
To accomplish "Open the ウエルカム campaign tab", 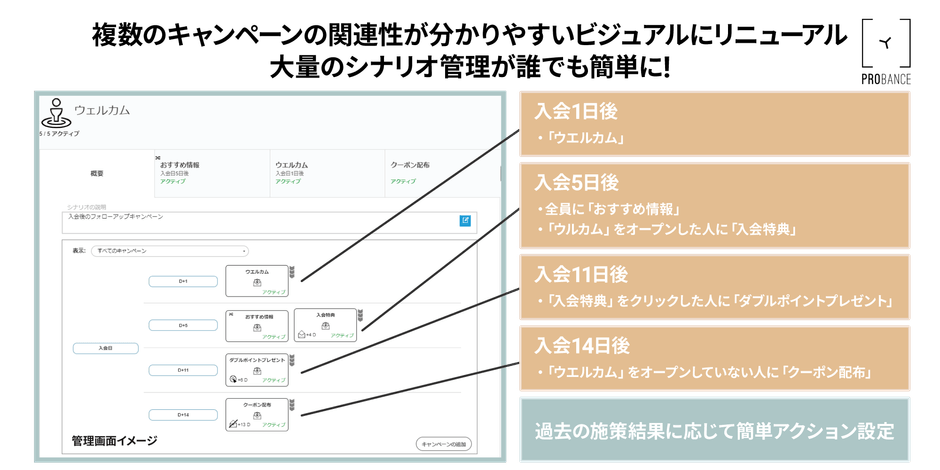I will [327, 173].
